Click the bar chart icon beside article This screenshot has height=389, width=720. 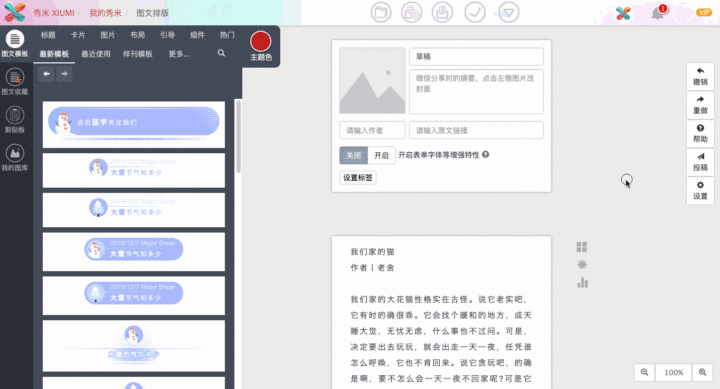pyautogui.click(x=582, y=282)
